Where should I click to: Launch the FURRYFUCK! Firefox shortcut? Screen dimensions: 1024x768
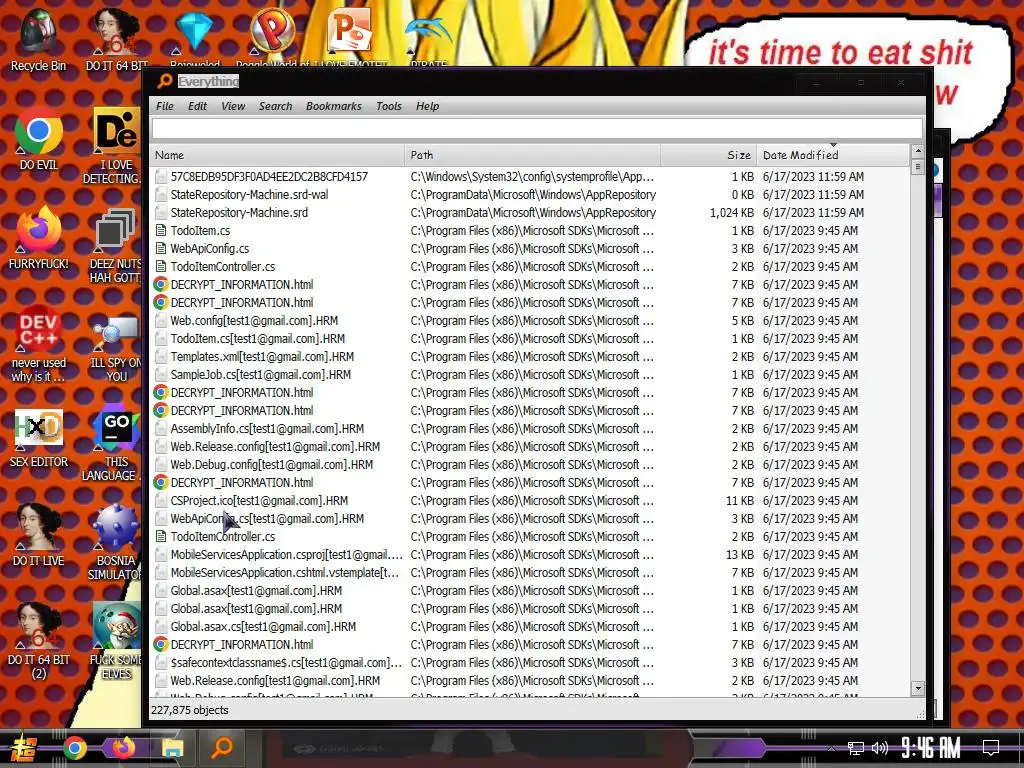pos(38,238)
